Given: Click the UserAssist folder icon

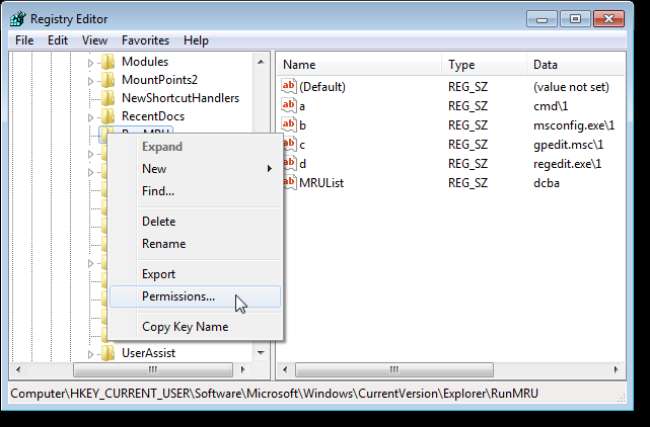Looking at the screenshot, I should tap(108, 353).
